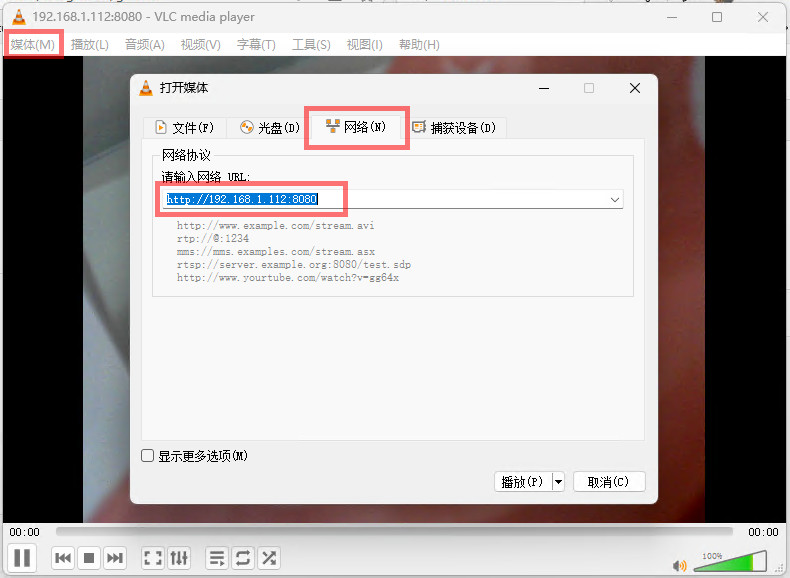The width and height of the screenshot is (790, 578).
Task: Toggle random shuffle playback
Action: pyautogui.click(x=269, y=558)
